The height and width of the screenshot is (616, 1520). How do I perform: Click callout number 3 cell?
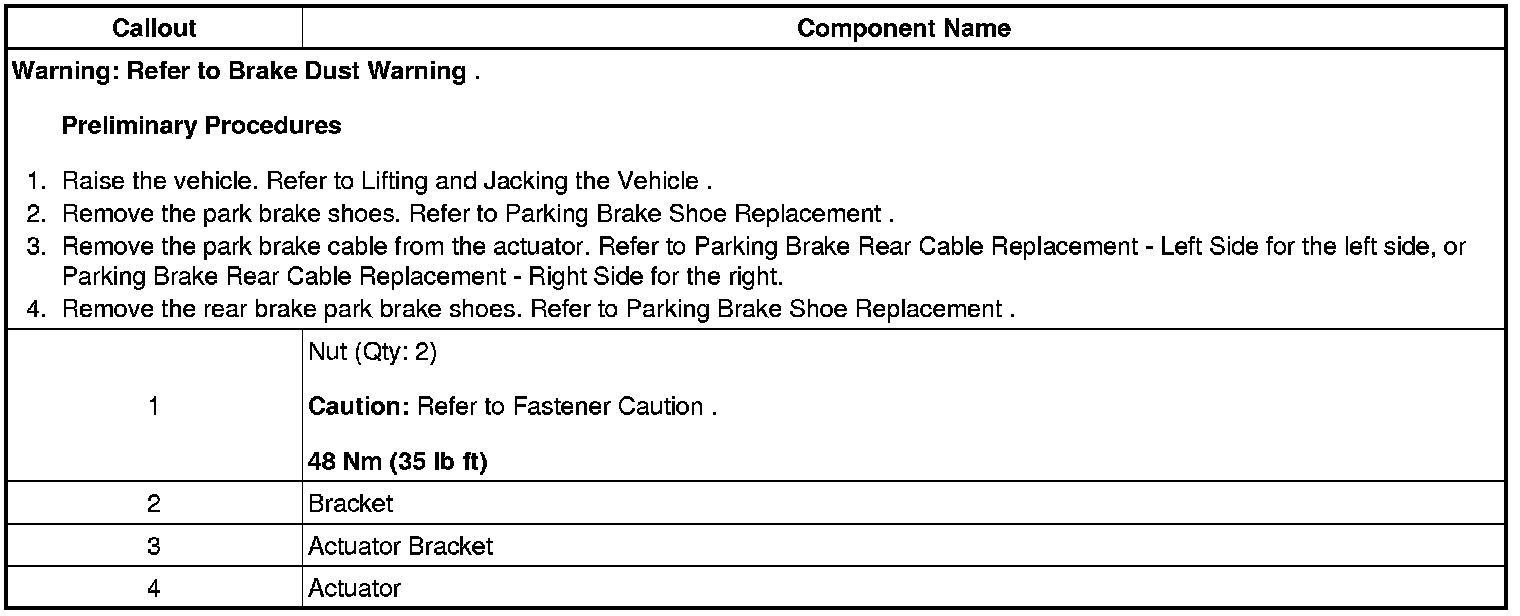point(153,547)
